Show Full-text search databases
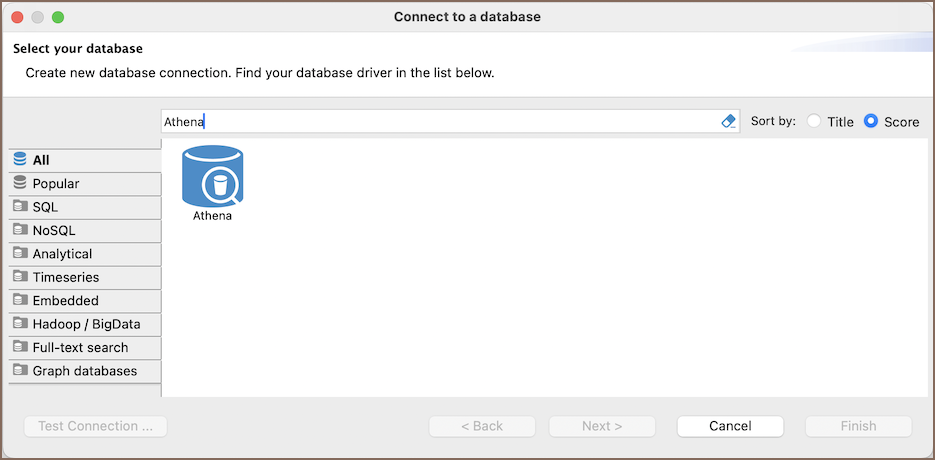Viewport: 935px width, 460px height. 80,348
